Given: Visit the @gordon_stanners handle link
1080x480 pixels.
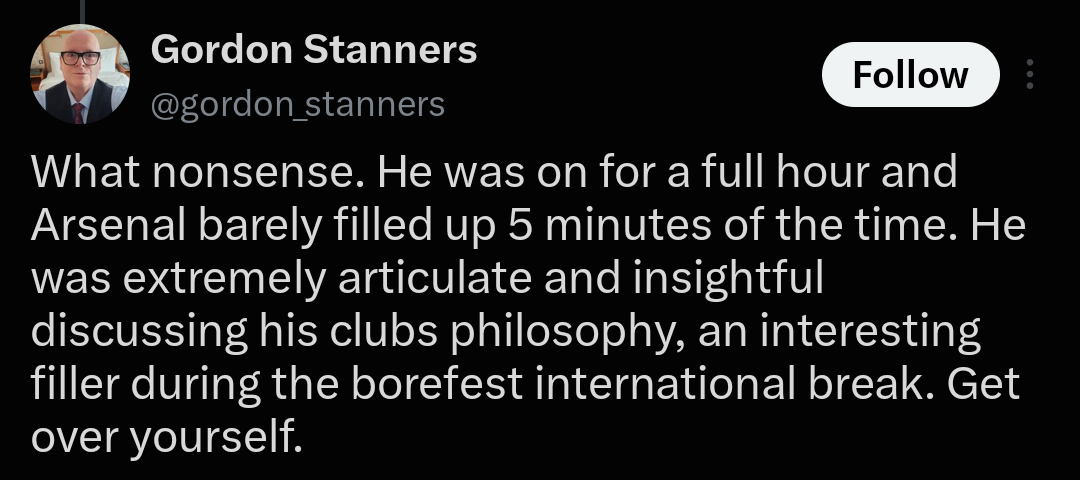Looking at the screenshot, I should (298, 105).
